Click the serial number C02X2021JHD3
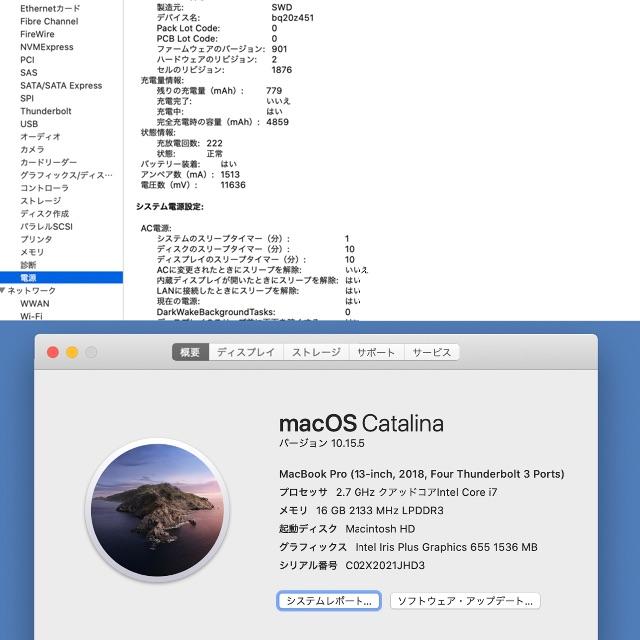The height and width of the screenshot is (640, 640). (385, 565)
